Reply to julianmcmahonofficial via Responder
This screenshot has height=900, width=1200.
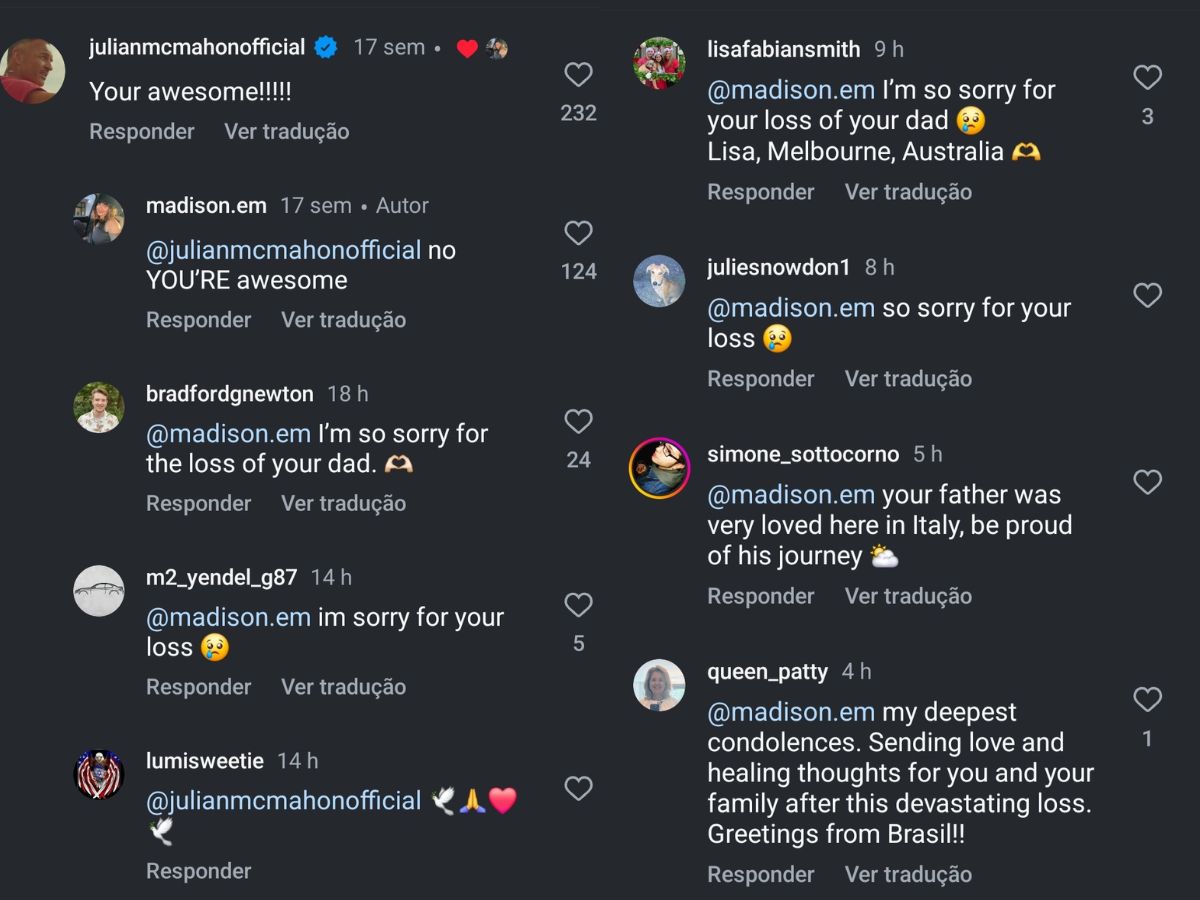(142, 131)
